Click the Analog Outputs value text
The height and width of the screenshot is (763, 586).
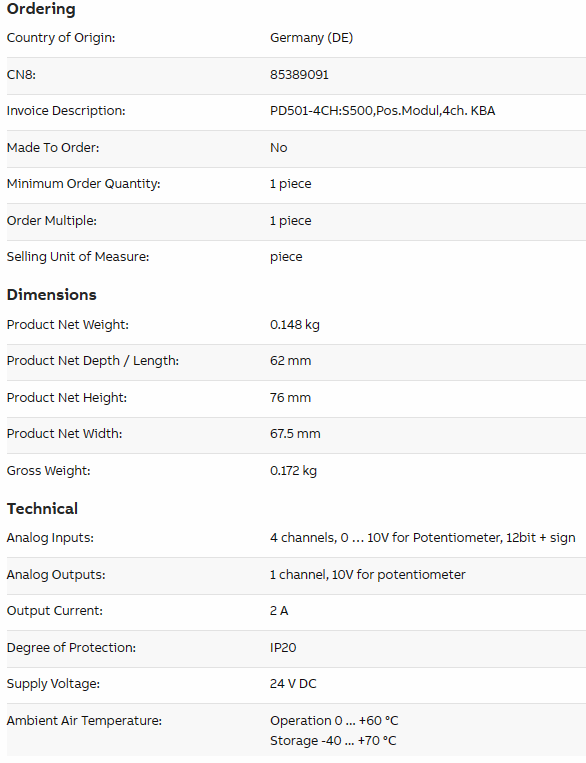(x=368, y=575)
